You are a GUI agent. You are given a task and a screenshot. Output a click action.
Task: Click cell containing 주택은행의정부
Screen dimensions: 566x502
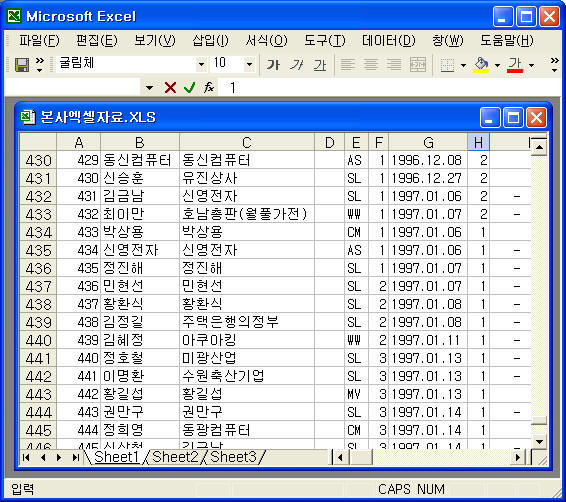pos(247,322)
